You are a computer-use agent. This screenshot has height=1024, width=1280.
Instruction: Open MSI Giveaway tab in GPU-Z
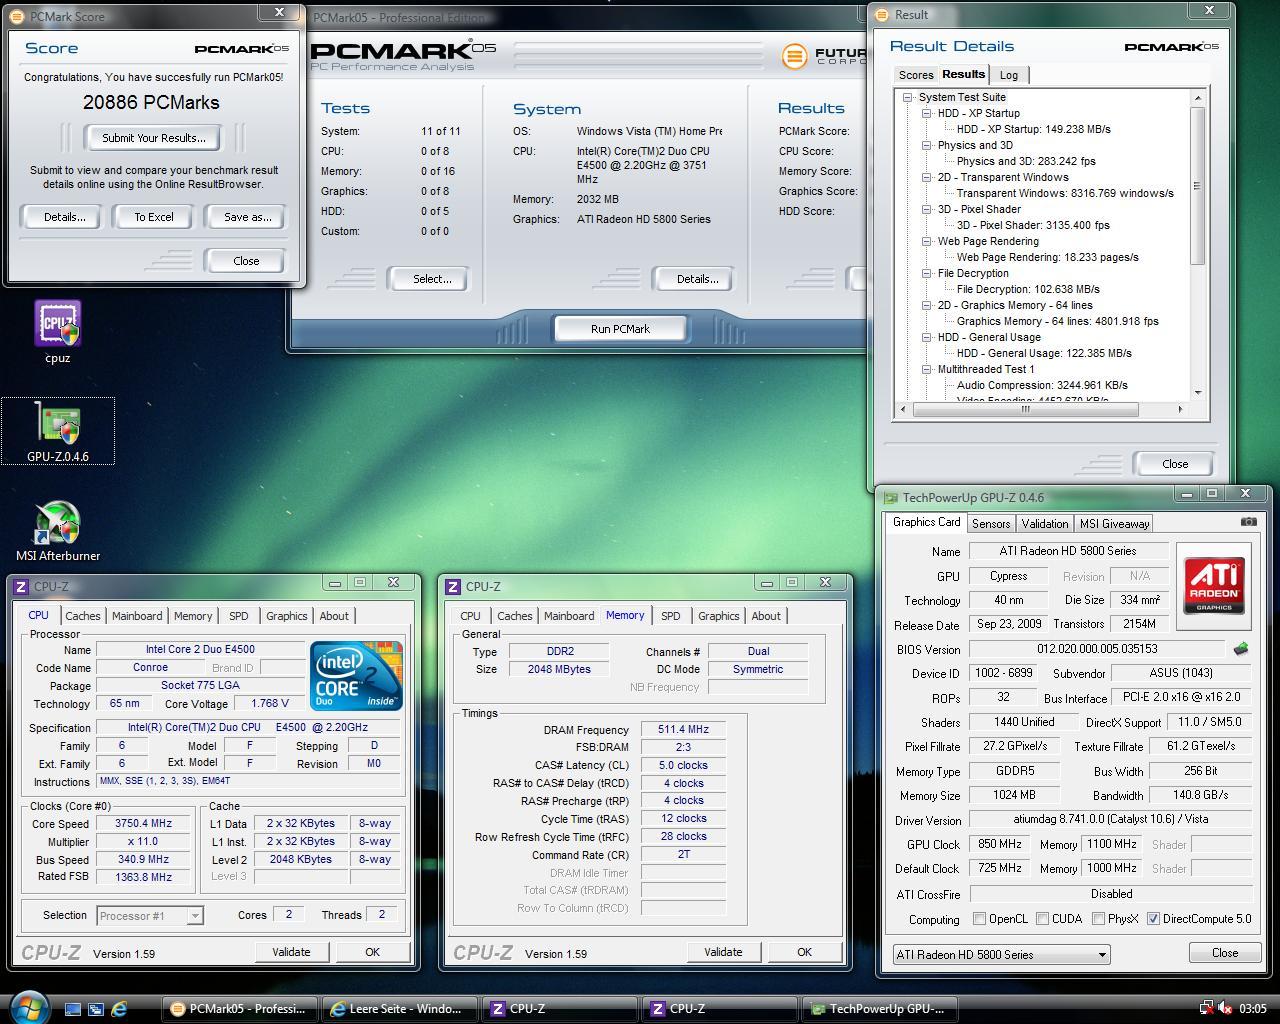1114,523
